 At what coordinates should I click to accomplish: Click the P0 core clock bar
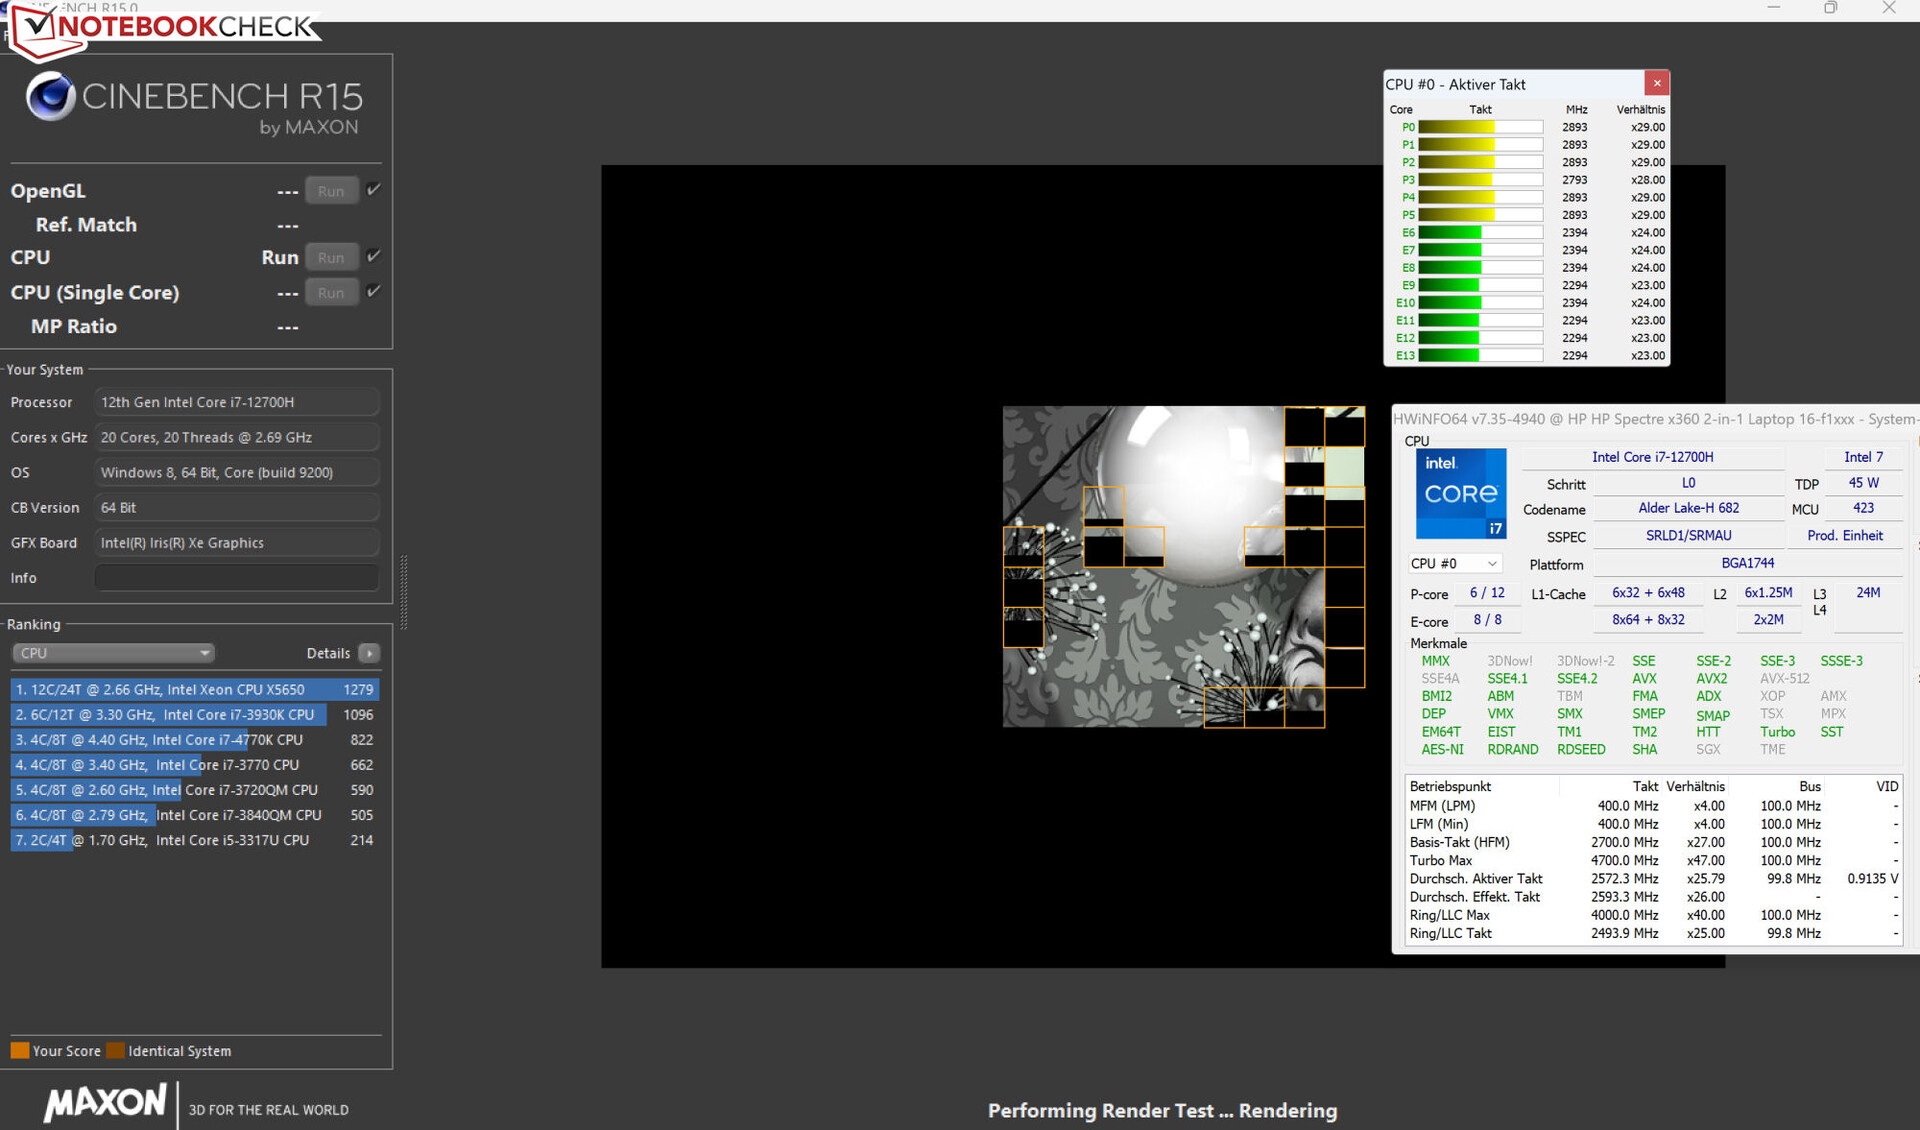(1480, 127)
